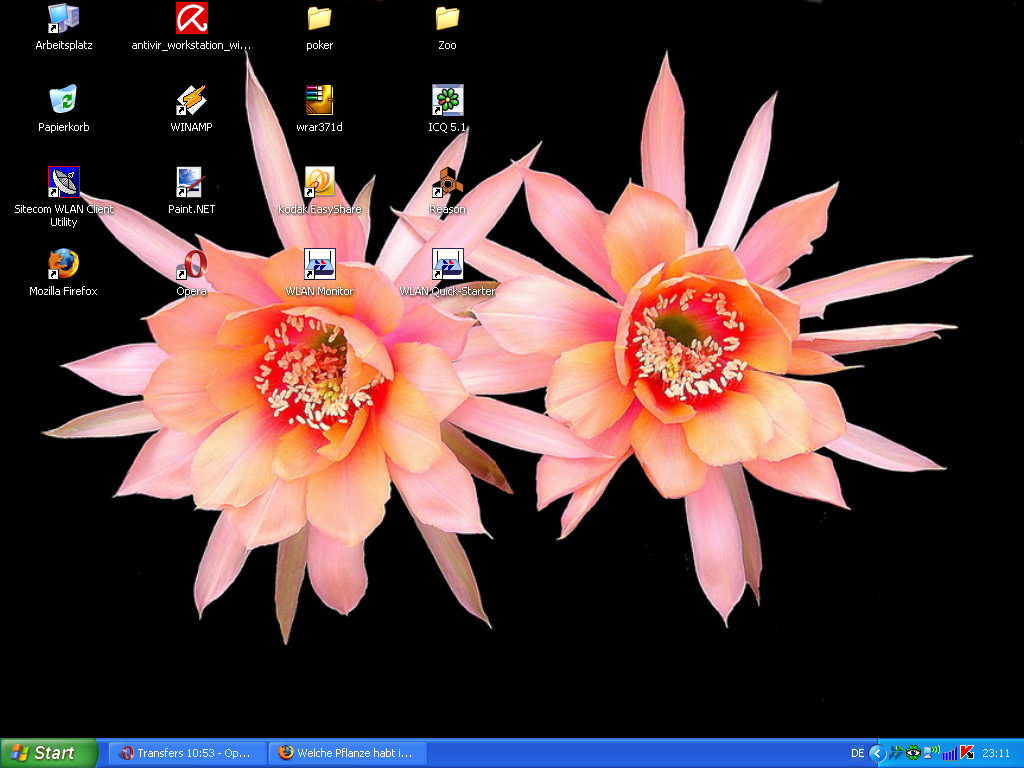Select the Kodak EasyShare shortcut
This screenshot has width=1024, height=768.
tap(319, 182)
